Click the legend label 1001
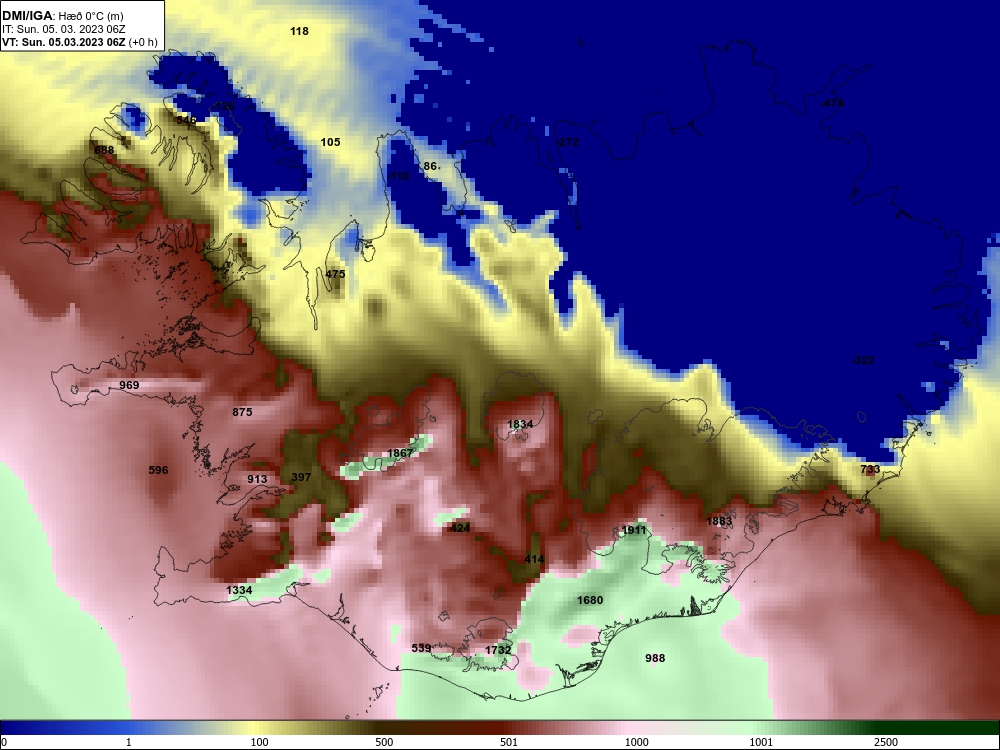The height and width of the screenshot is (750, 1000). pyautogui.click(x=761, y=742)
